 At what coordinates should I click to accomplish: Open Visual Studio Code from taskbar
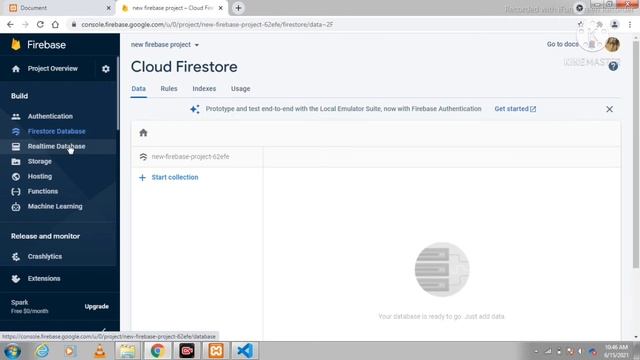click(x=245, y=351)
